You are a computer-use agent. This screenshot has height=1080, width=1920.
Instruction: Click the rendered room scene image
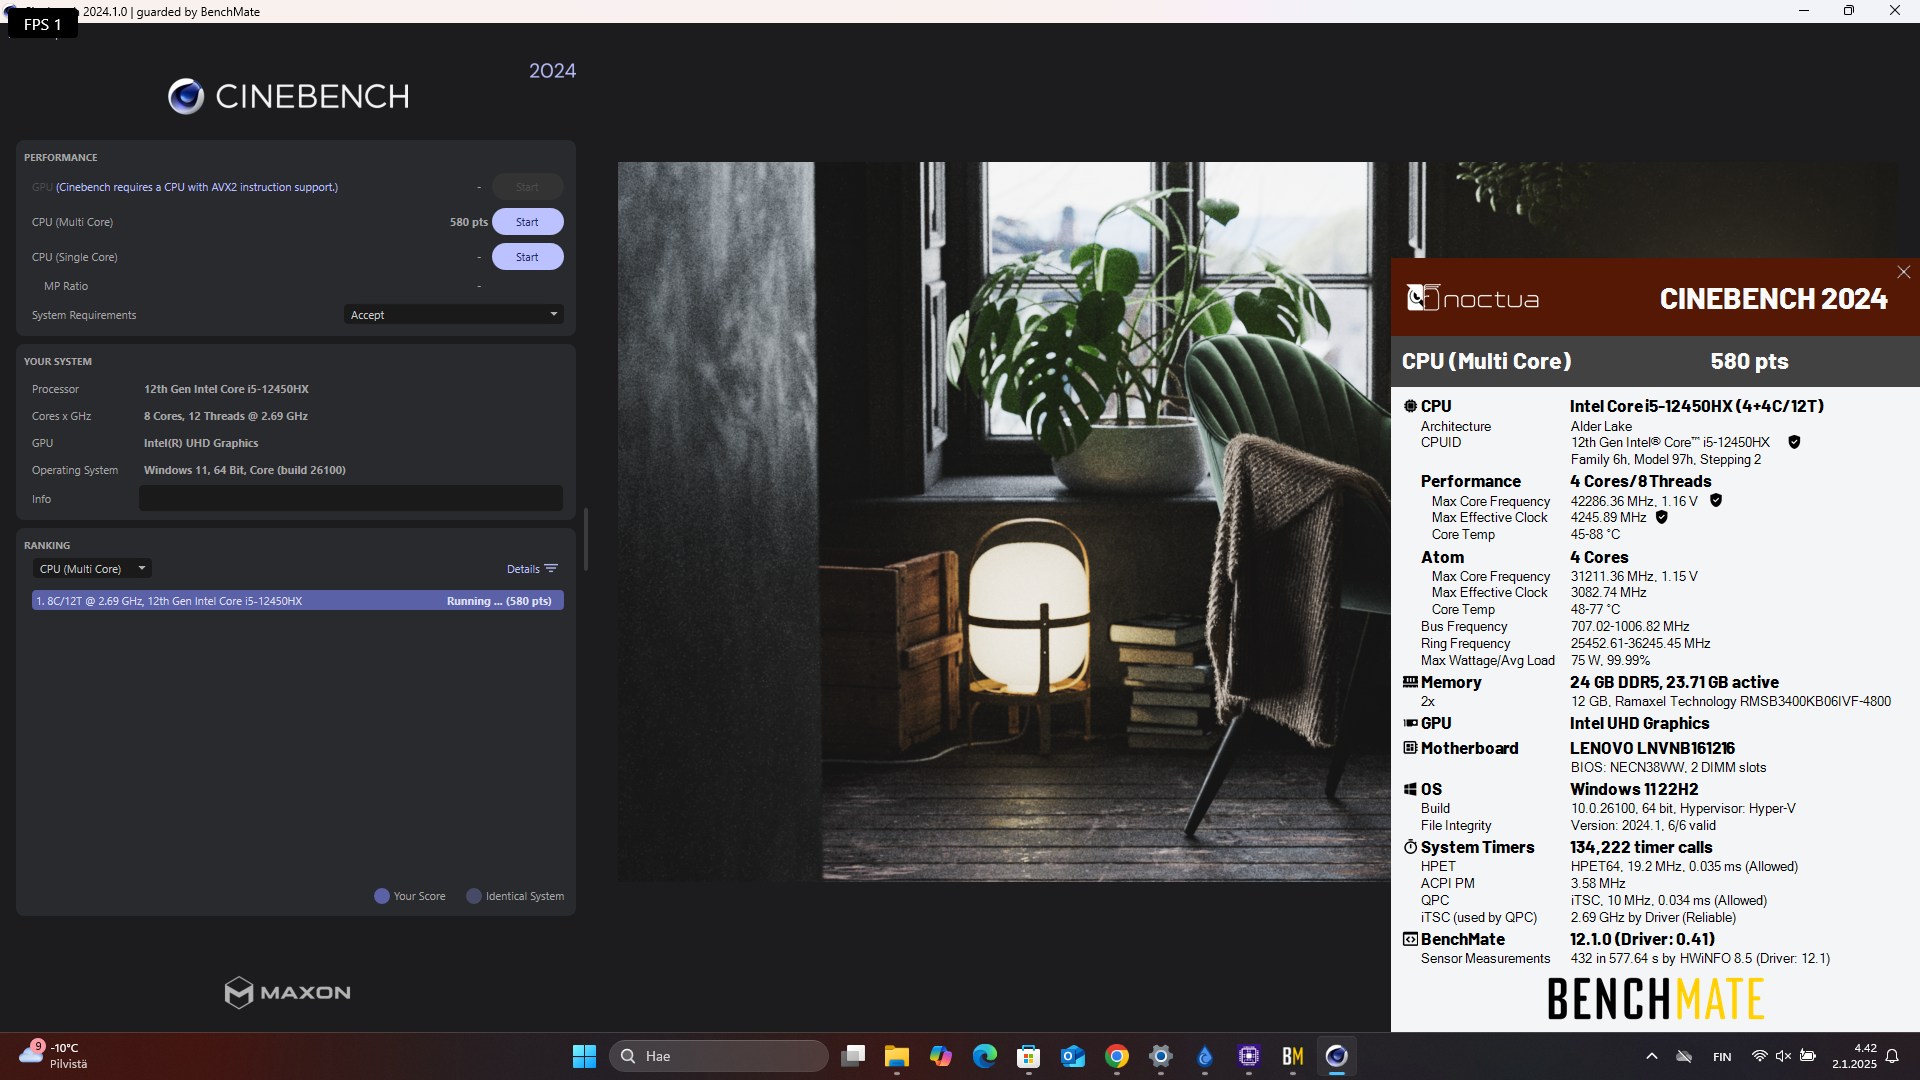click(x=1003, y=521)
